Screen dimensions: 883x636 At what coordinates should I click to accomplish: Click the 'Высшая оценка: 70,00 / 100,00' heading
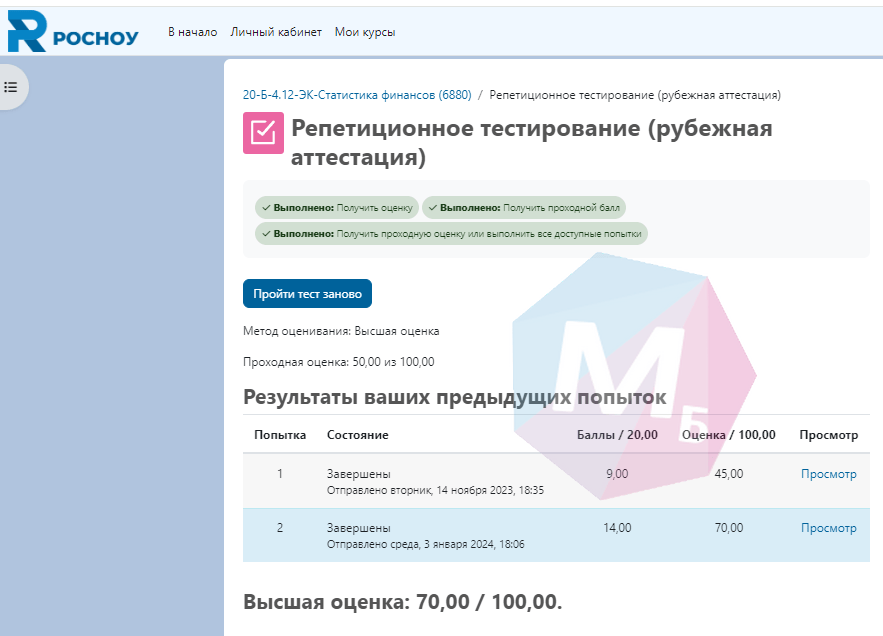tap(402, 602)
